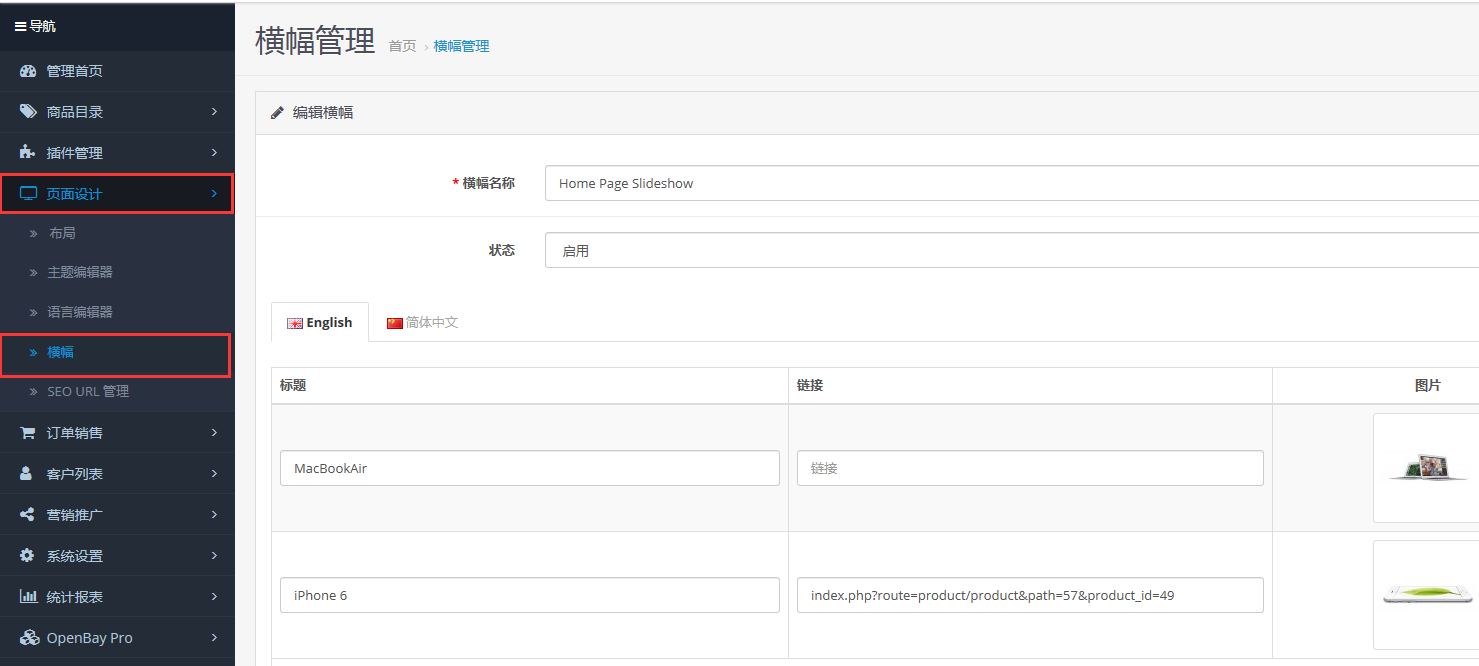1479x666 pixels.
Task: Expand the 系统设置 menu chevron
Action: pos(214,556)
